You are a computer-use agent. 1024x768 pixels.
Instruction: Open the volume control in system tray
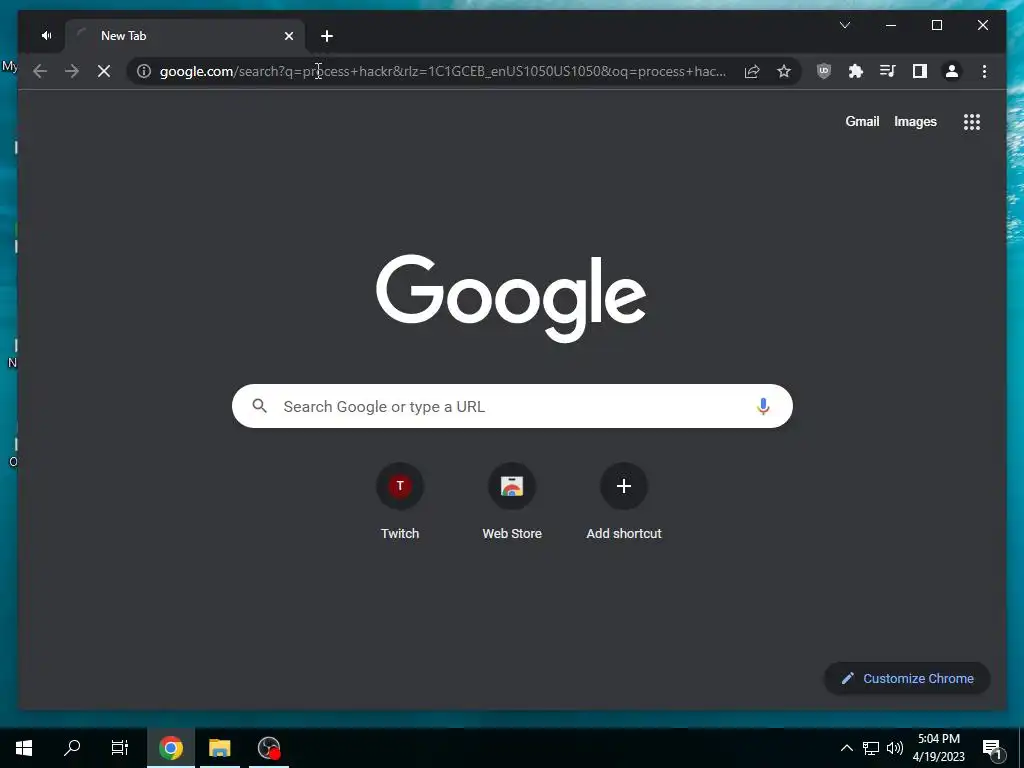click(x=895, y=748)
